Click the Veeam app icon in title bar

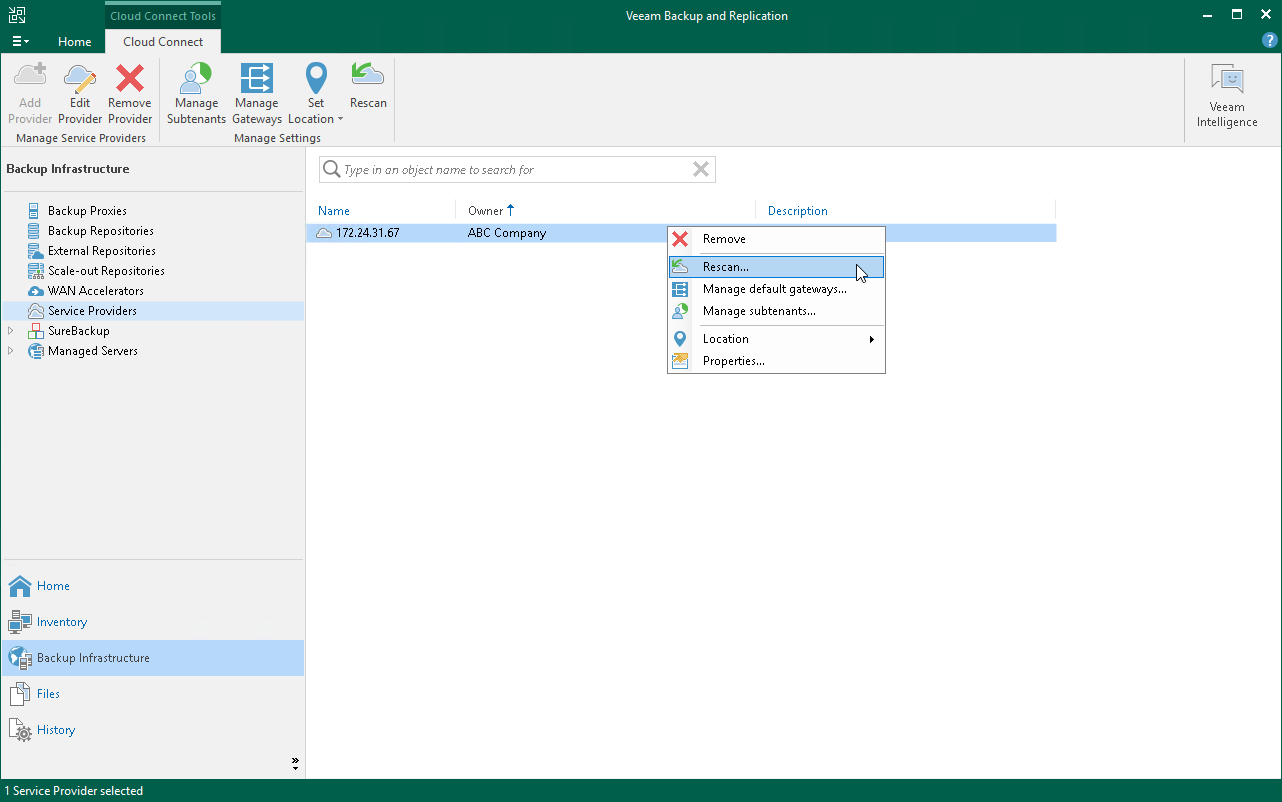18,15
